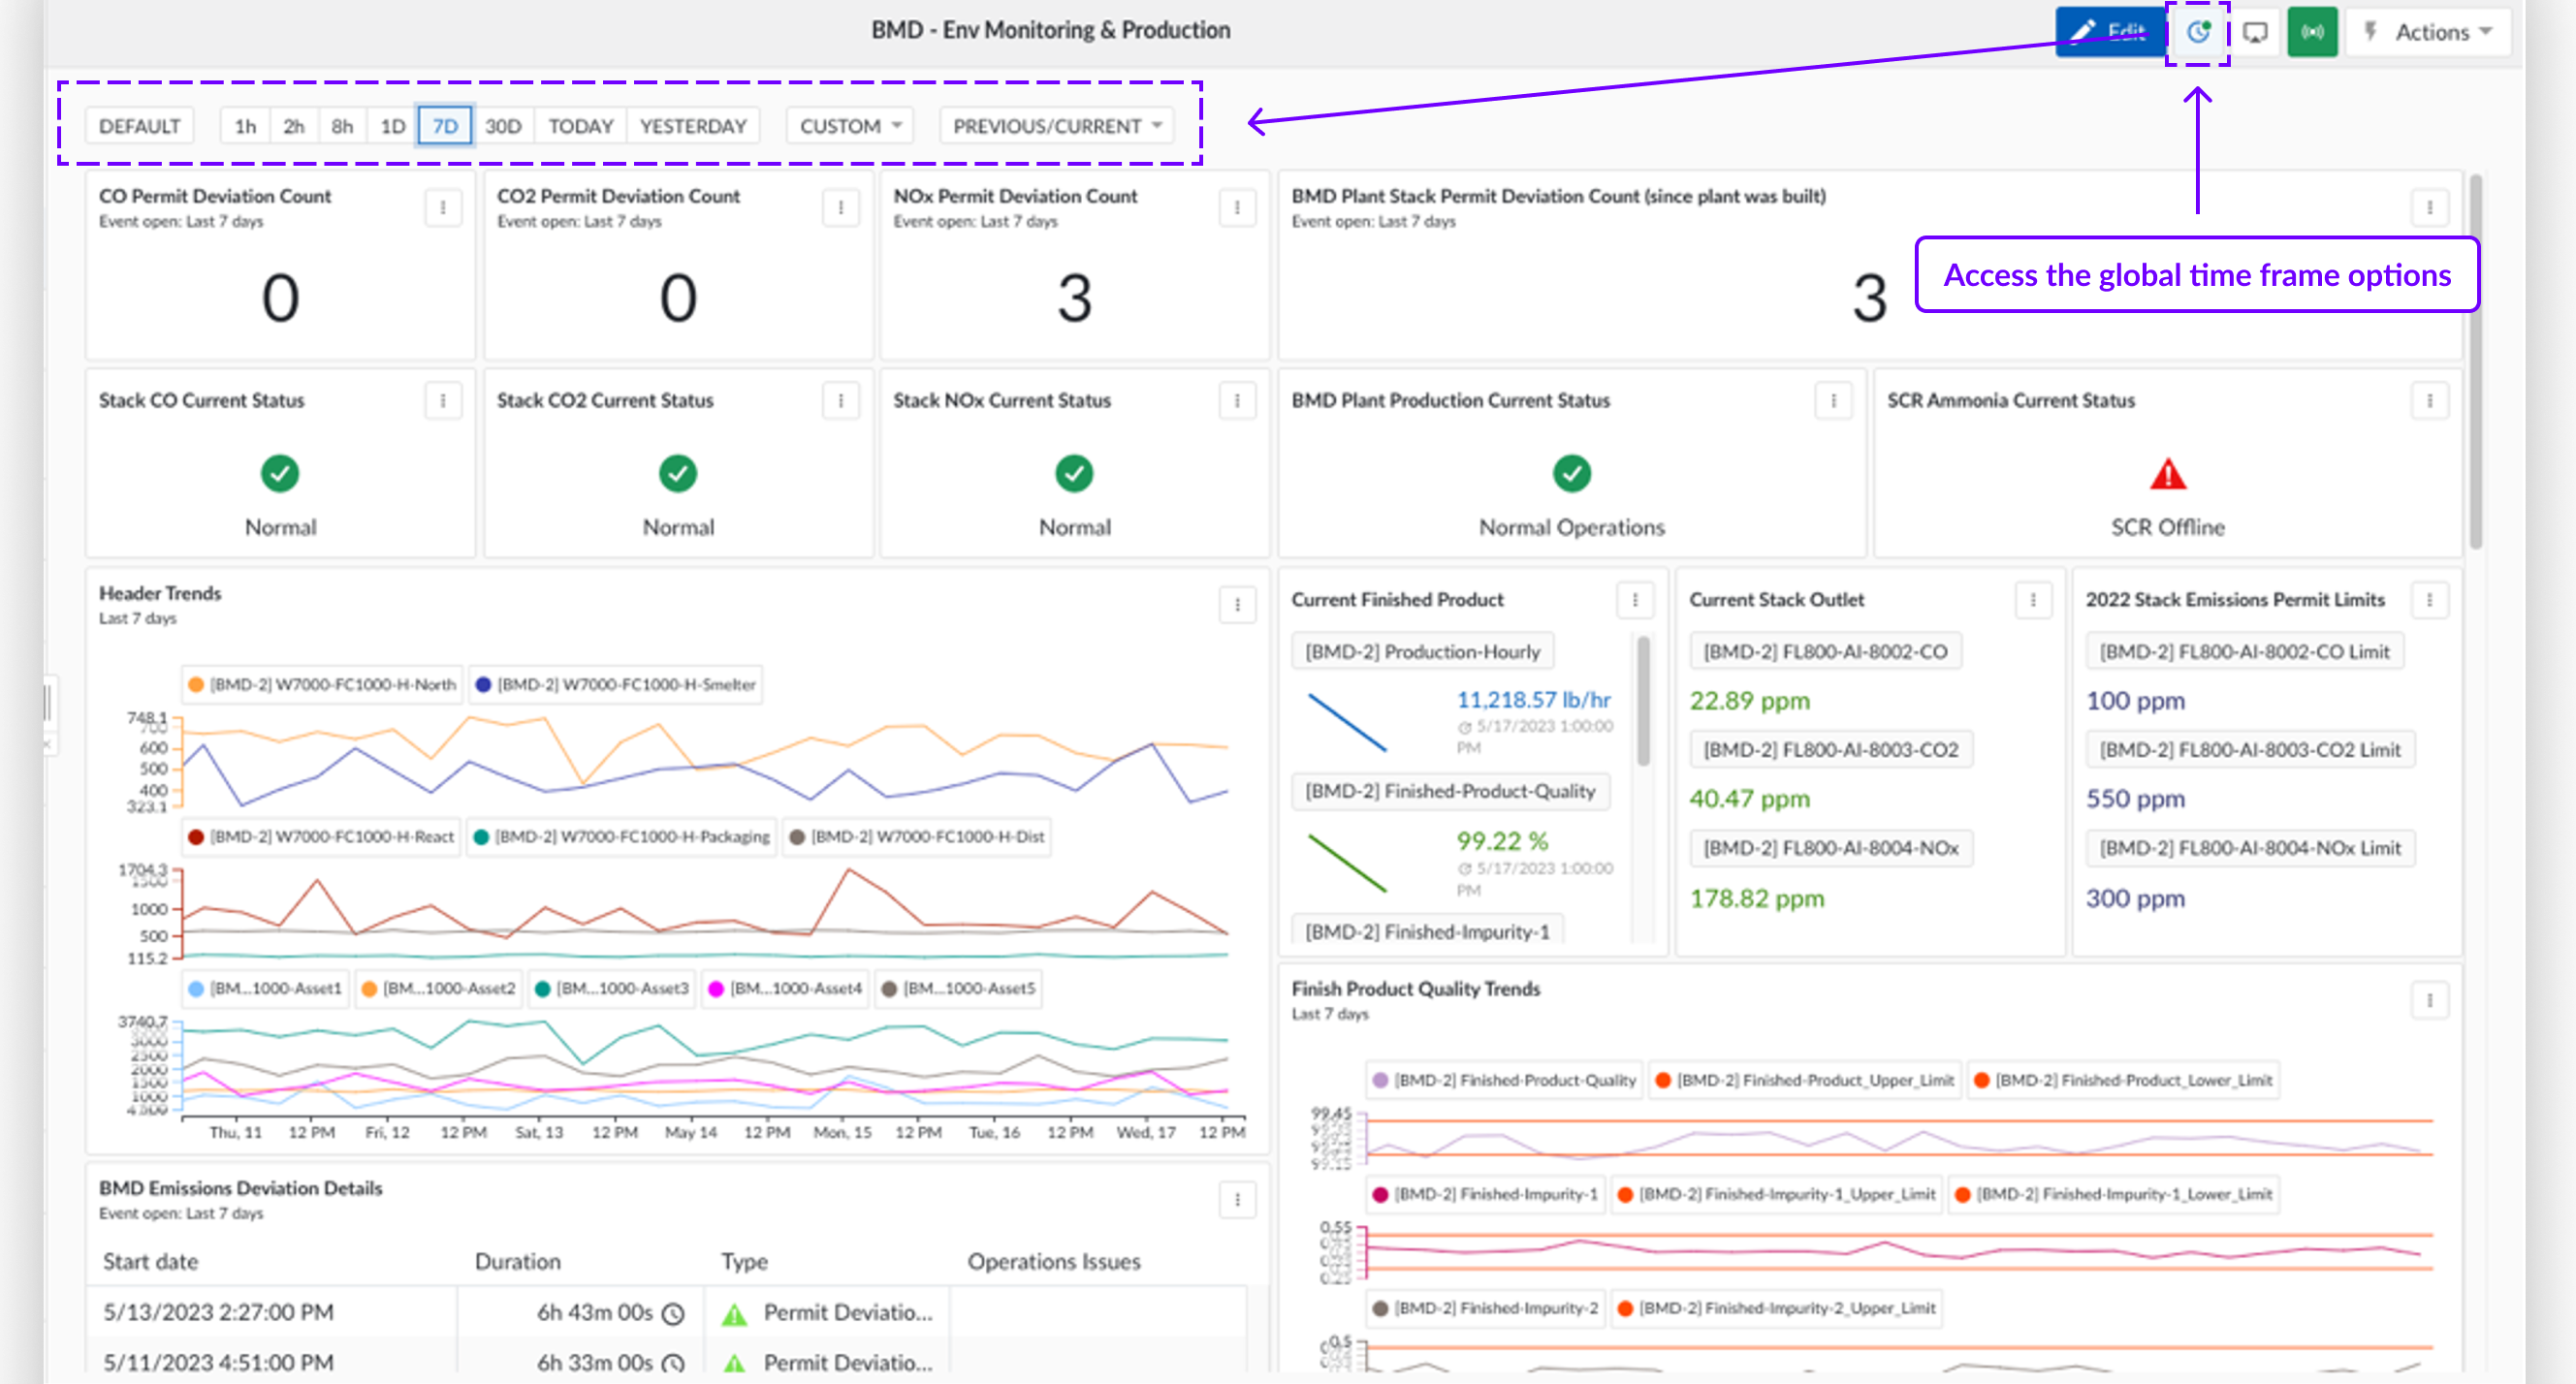Click the global time frame clock icon
2576x1384 pixels.
[2197, 32]
